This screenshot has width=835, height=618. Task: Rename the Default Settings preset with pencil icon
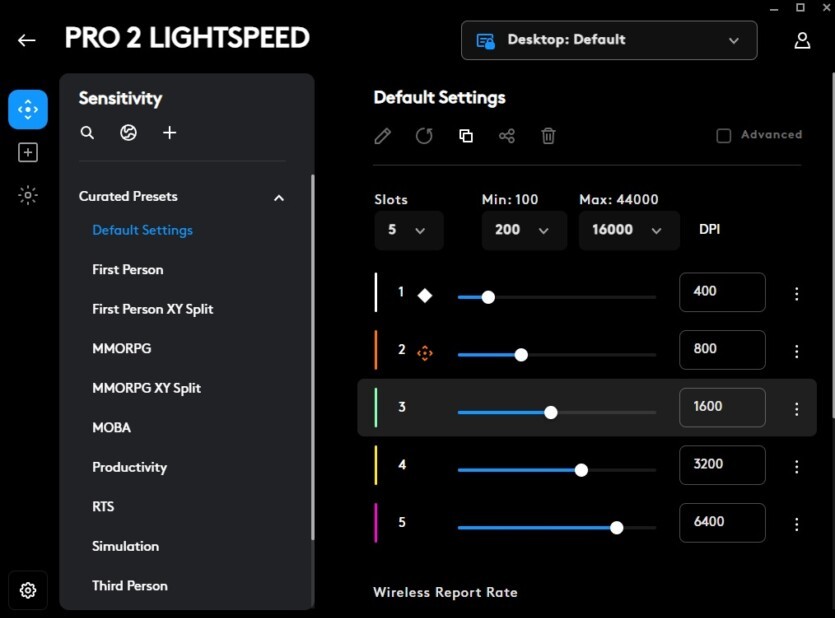(x=382, y=135)
